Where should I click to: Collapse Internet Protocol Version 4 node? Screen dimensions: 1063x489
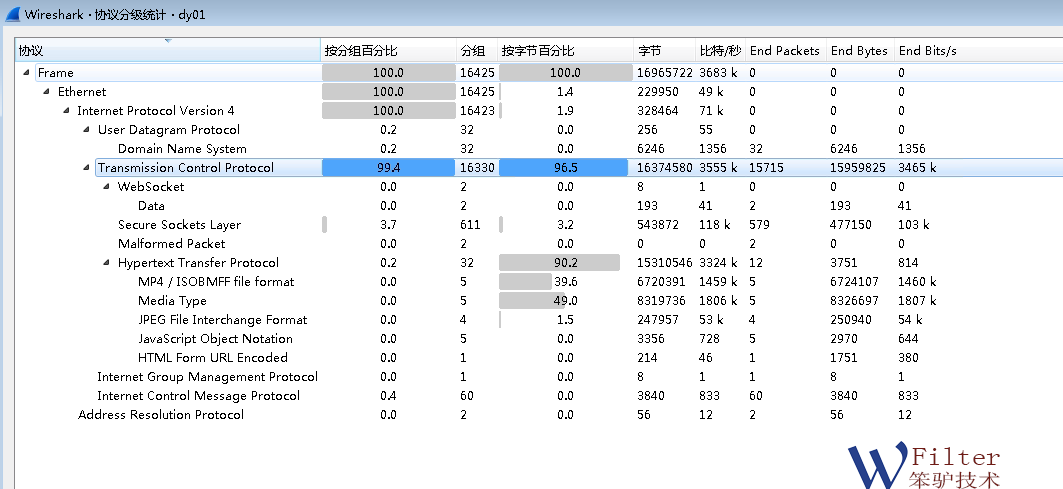(x=67, y=111)
